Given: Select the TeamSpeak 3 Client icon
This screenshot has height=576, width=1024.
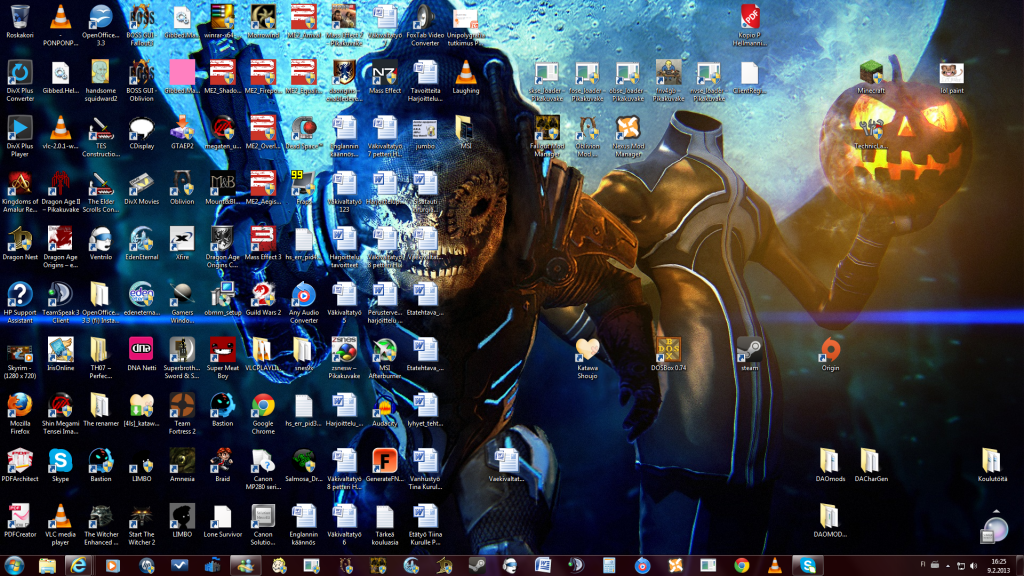Looking at the screenshot, I should [x=60, y=295].
